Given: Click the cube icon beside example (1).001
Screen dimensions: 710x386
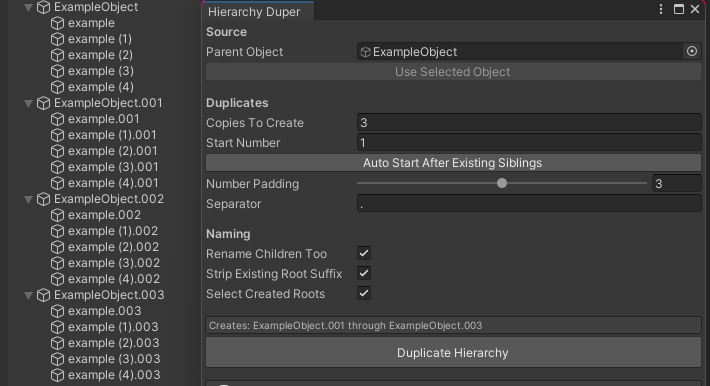Looking at the screenshot, I should [58, 135].
